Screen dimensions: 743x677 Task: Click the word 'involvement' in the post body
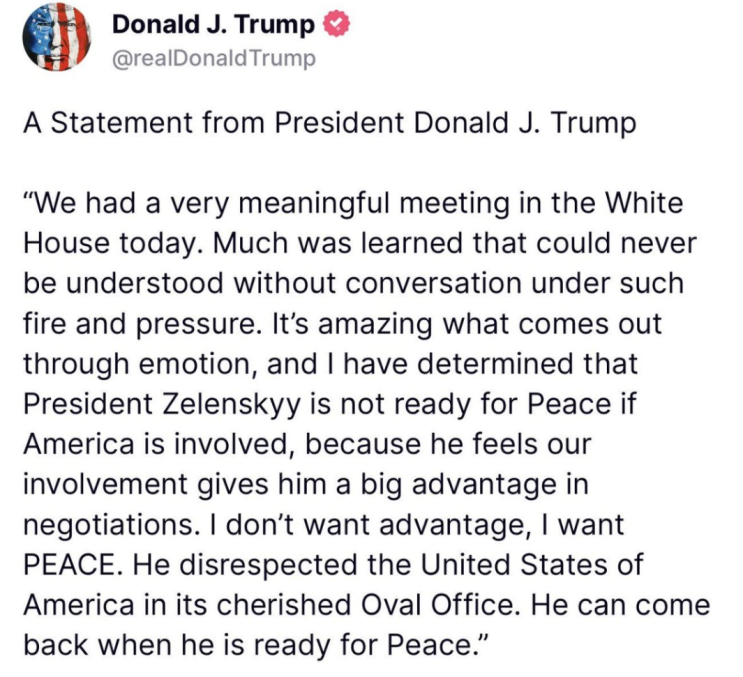click(x=105, y=485)
